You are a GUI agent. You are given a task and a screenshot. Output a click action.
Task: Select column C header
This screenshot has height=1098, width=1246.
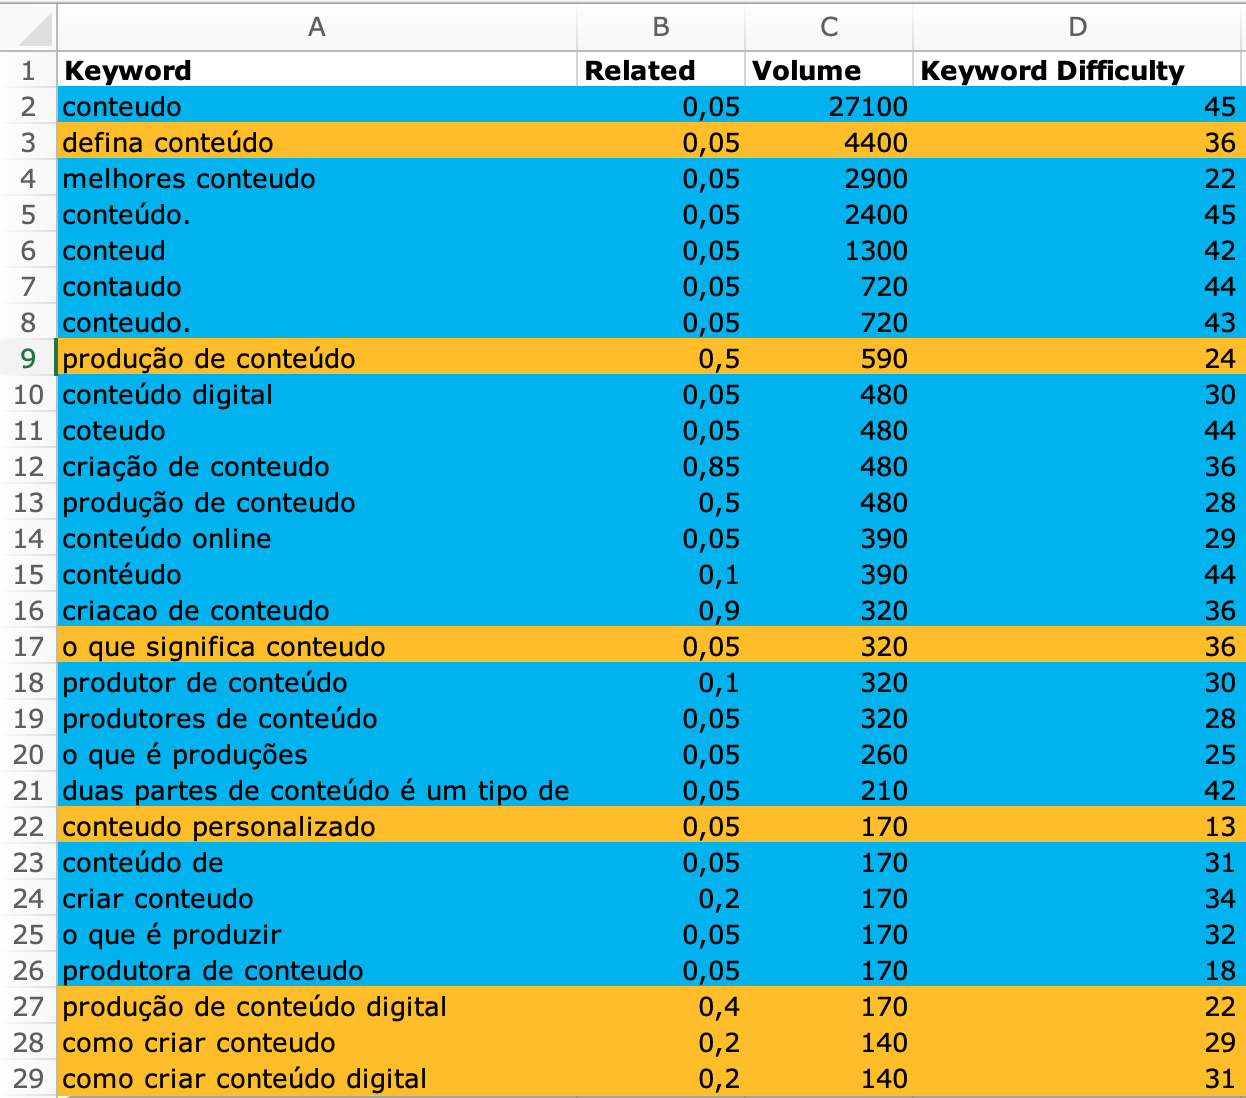[828, 28]
